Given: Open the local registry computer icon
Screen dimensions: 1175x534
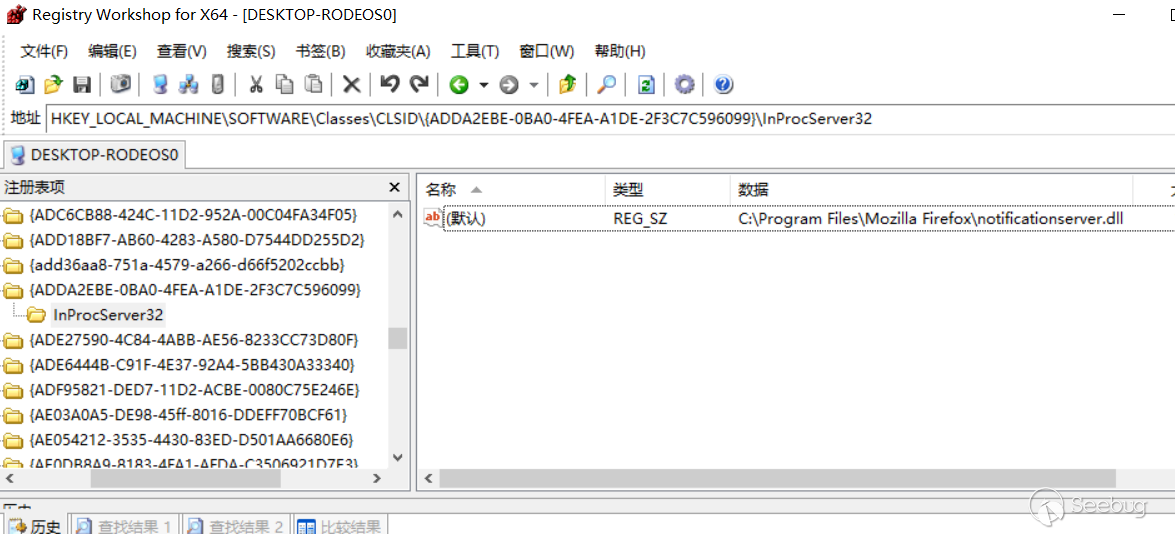Looking at the screenshot, I should point(160,85).
